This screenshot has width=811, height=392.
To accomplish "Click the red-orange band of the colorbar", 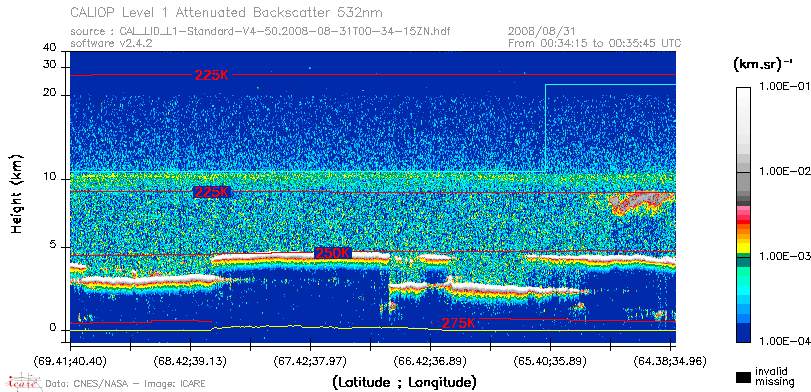I will pos(743,226).
